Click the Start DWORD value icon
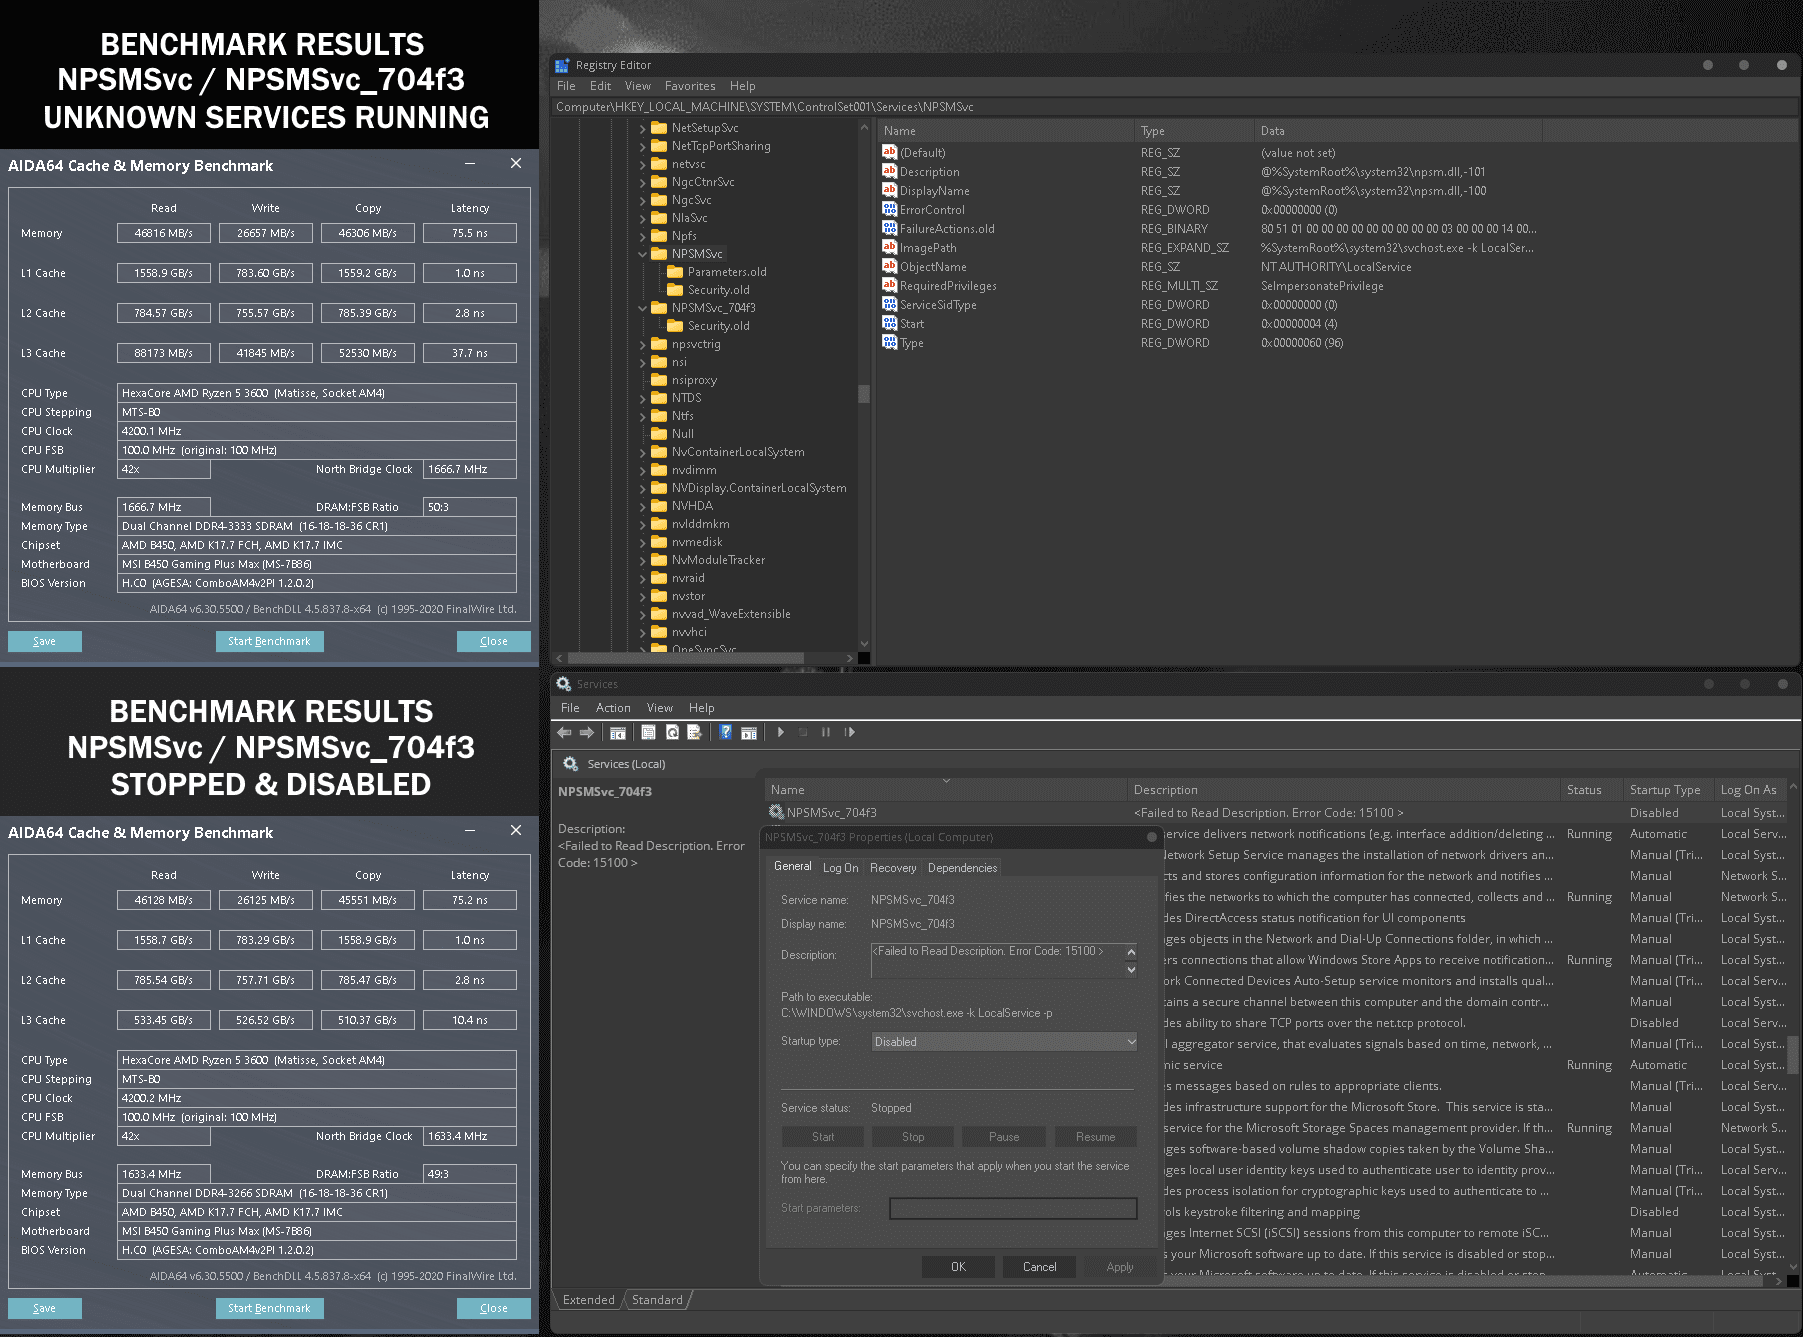The height and width of the screenshot is (1337, 1803). coord(889,323)
